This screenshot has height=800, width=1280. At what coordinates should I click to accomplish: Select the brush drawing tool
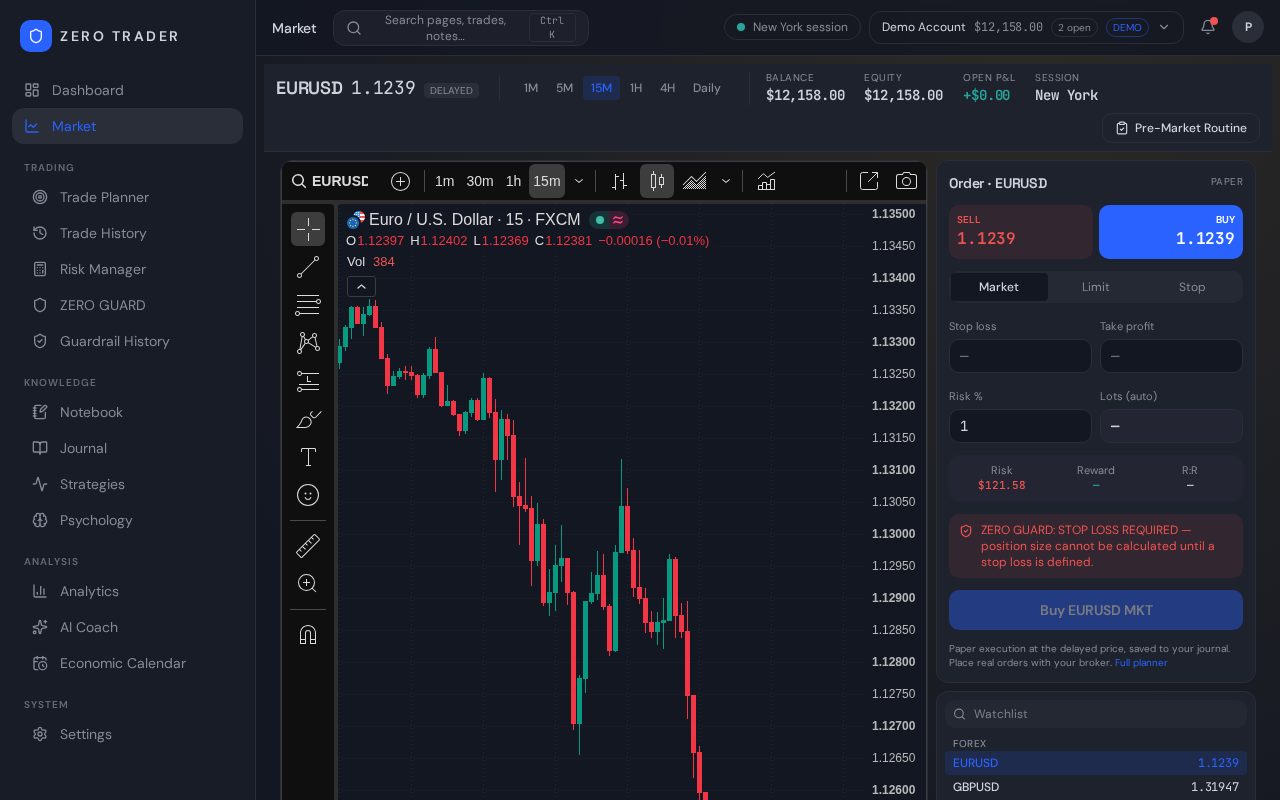click(308, 419)
